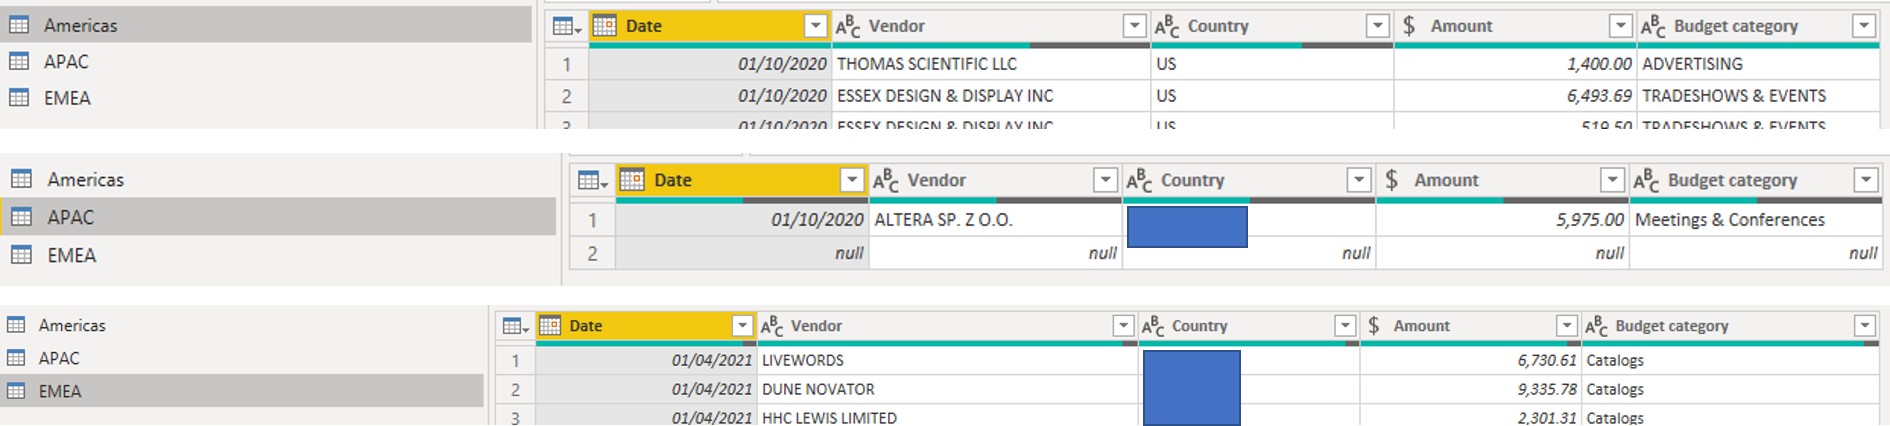Change Country ABC type icon above US values

(1167, 26)
